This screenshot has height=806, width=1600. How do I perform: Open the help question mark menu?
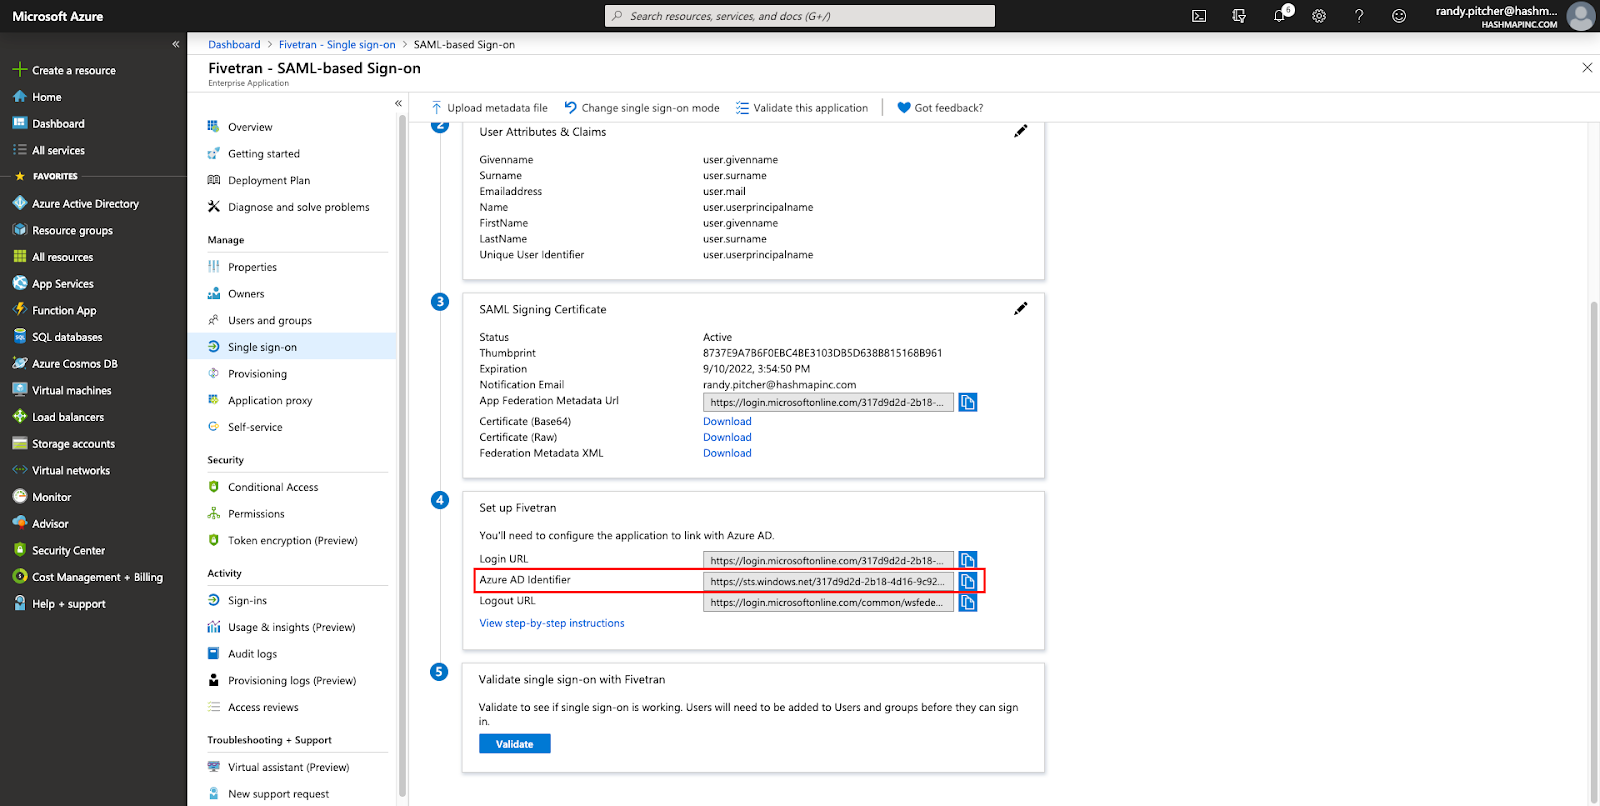(1359, 16)
